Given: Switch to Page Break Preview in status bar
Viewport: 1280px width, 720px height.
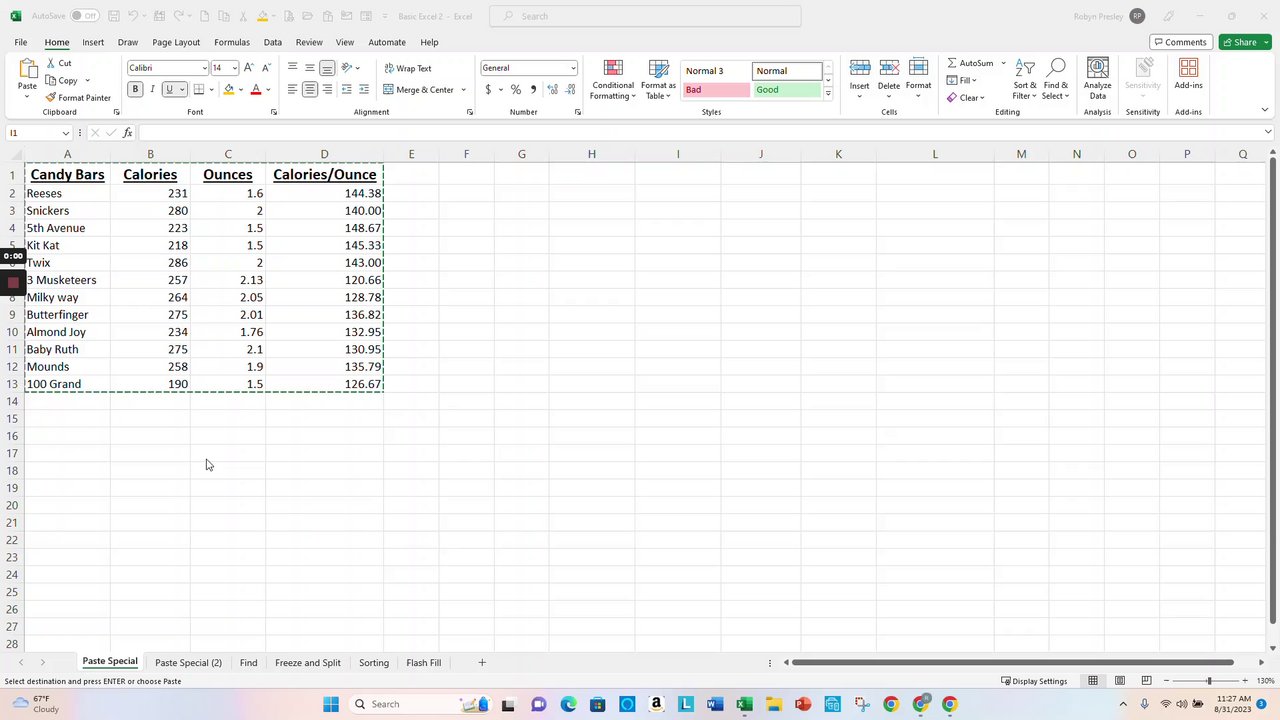Looking at the screenshot, I should [x=1147, y=681].
